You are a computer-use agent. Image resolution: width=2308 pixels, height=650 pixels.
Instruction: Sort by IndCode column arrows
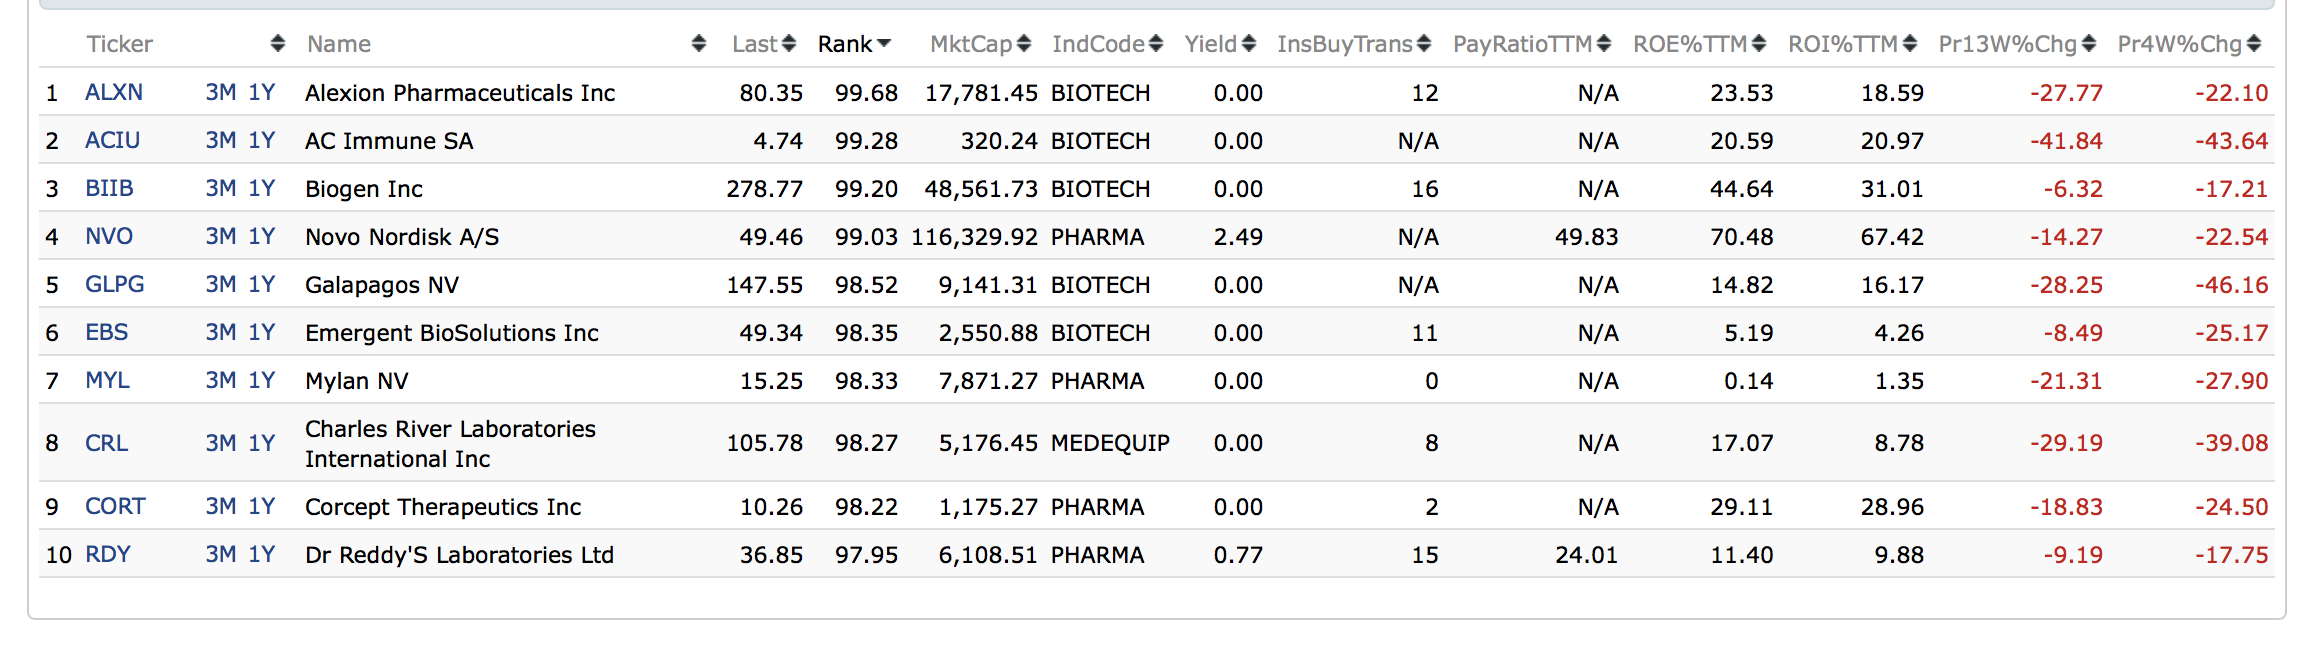click(1156, 44)
